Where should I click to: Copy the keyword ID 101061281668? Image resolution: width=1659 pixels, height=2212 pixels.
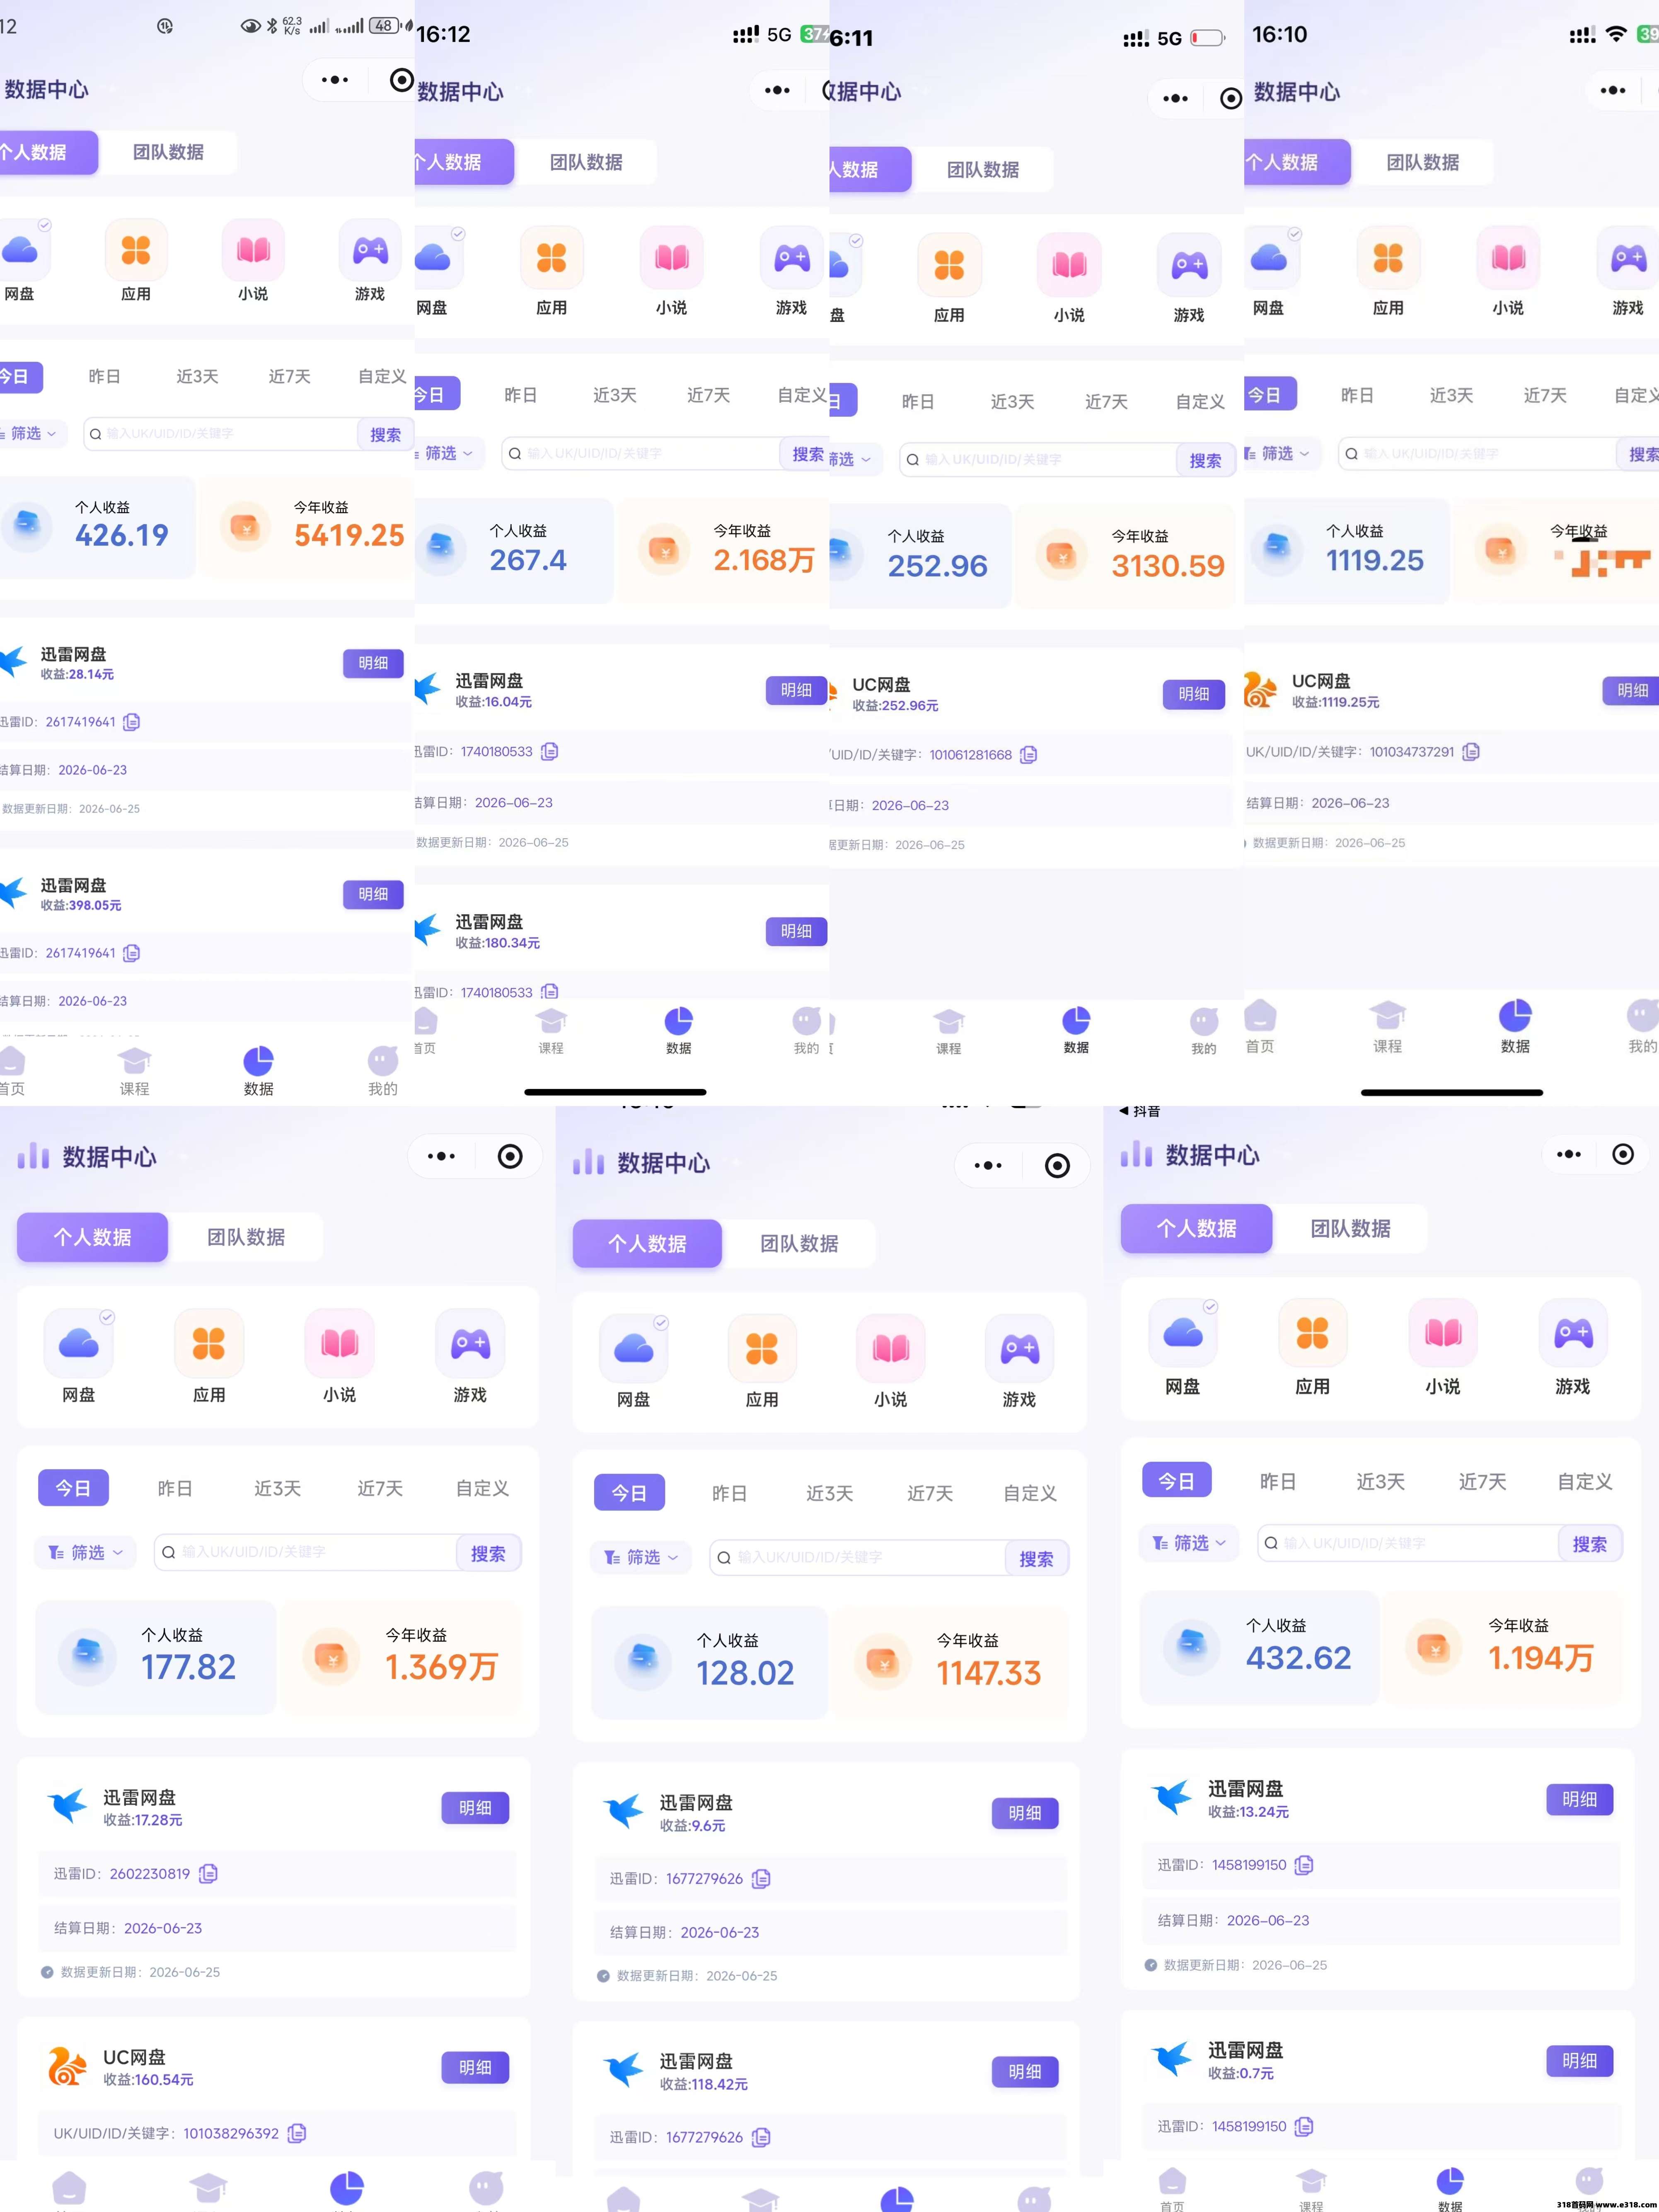coord(1028,754)
